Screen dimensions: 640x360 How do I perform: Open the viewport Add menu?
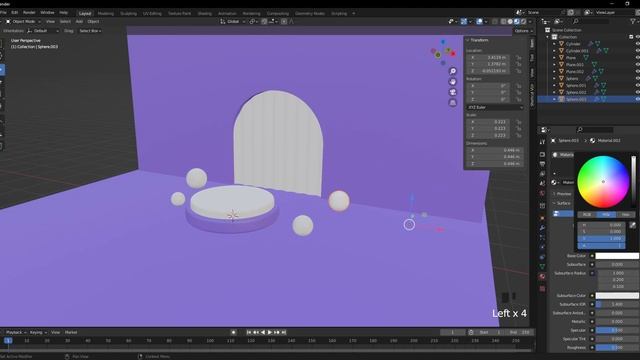79,21
